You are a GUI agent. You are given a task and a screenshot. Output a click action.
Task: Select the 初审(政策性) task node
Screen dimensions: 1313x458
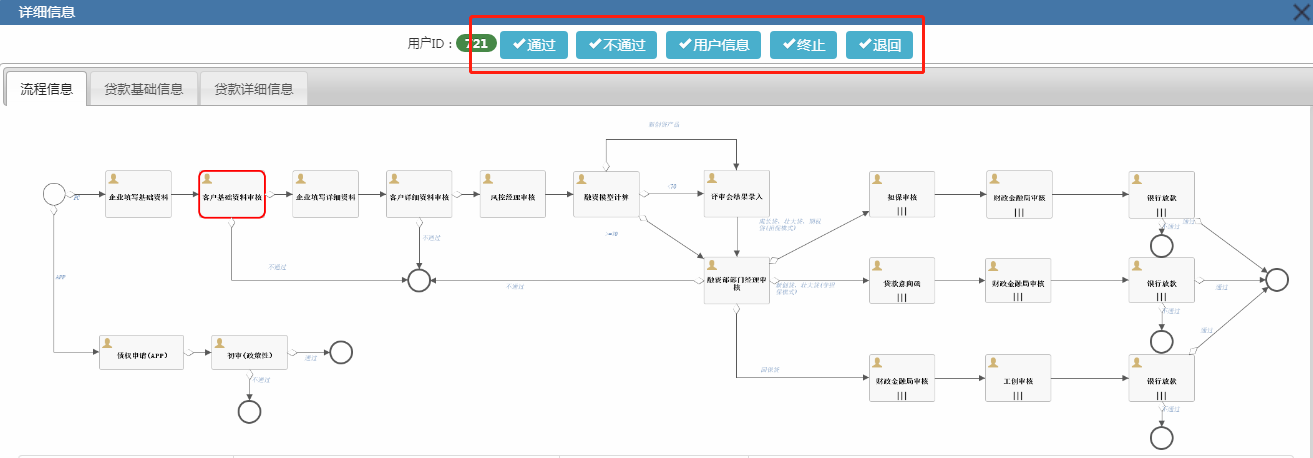tap(249, 352)
